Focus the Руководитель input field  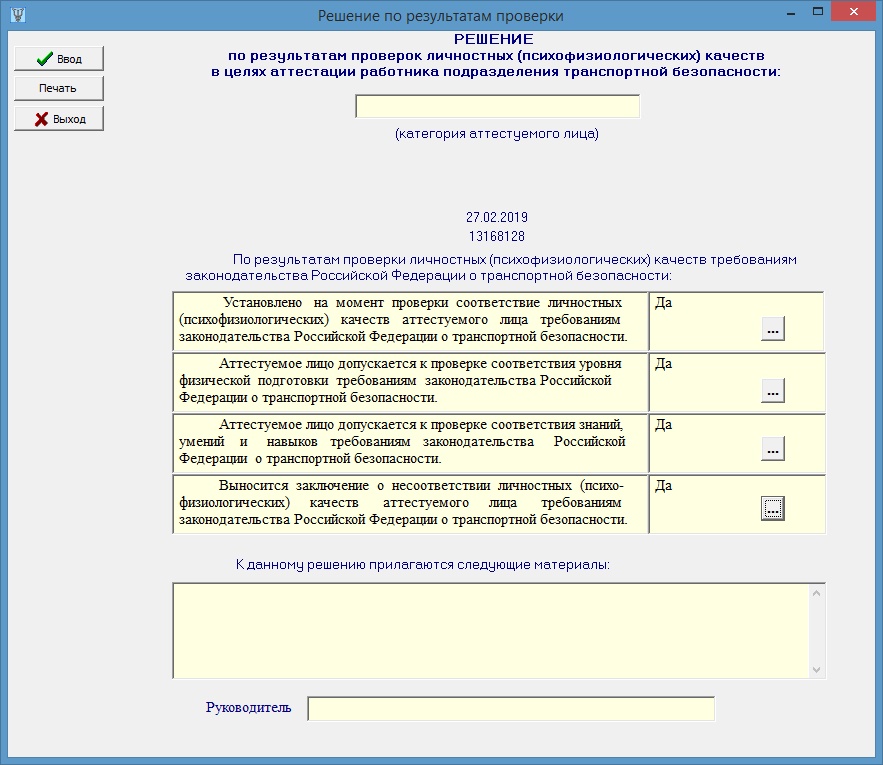coord(510,709)
